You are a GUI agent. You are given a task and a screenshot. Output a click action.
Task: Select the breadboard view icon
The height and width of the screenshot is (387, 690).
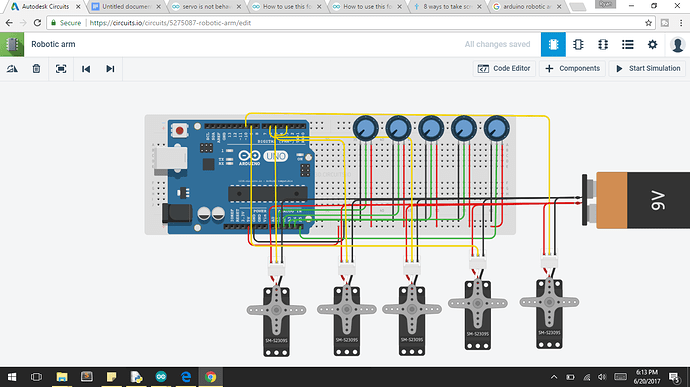point(553,44)
